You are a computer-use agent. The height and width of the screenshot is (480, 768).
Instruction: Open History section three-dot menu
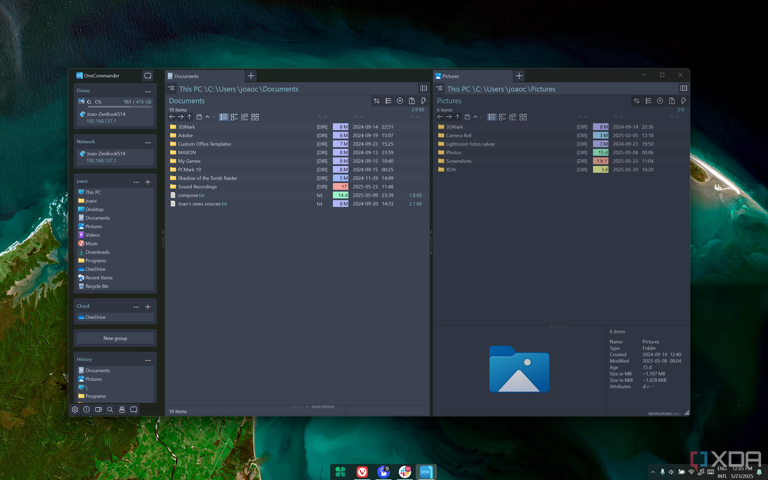tap(148, 360)
